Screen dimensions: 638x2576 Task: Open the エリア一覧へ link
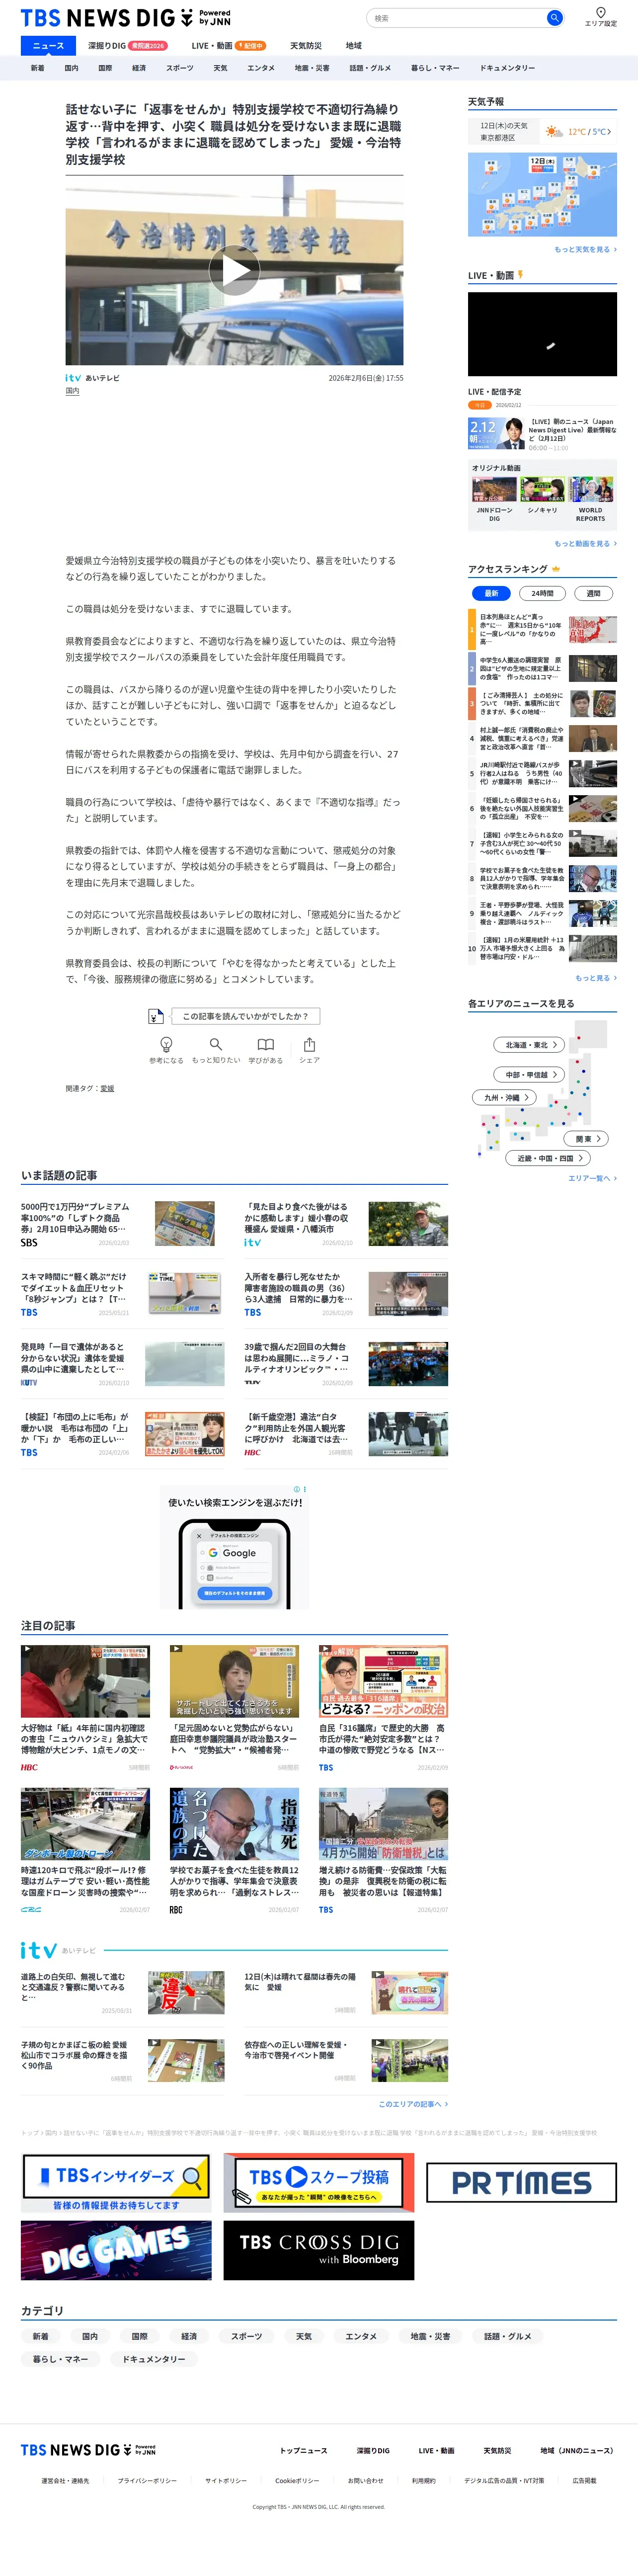592,1178
